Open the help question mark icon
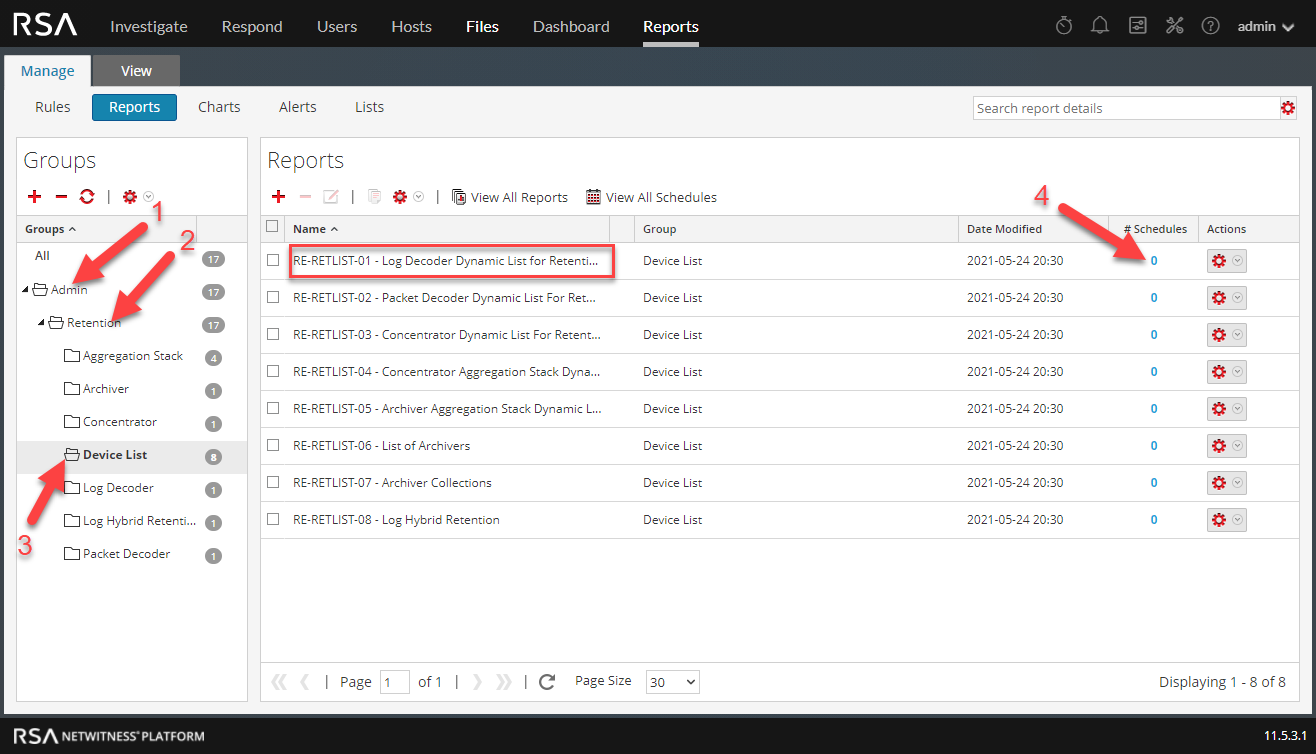 [x=1210, y=26]
